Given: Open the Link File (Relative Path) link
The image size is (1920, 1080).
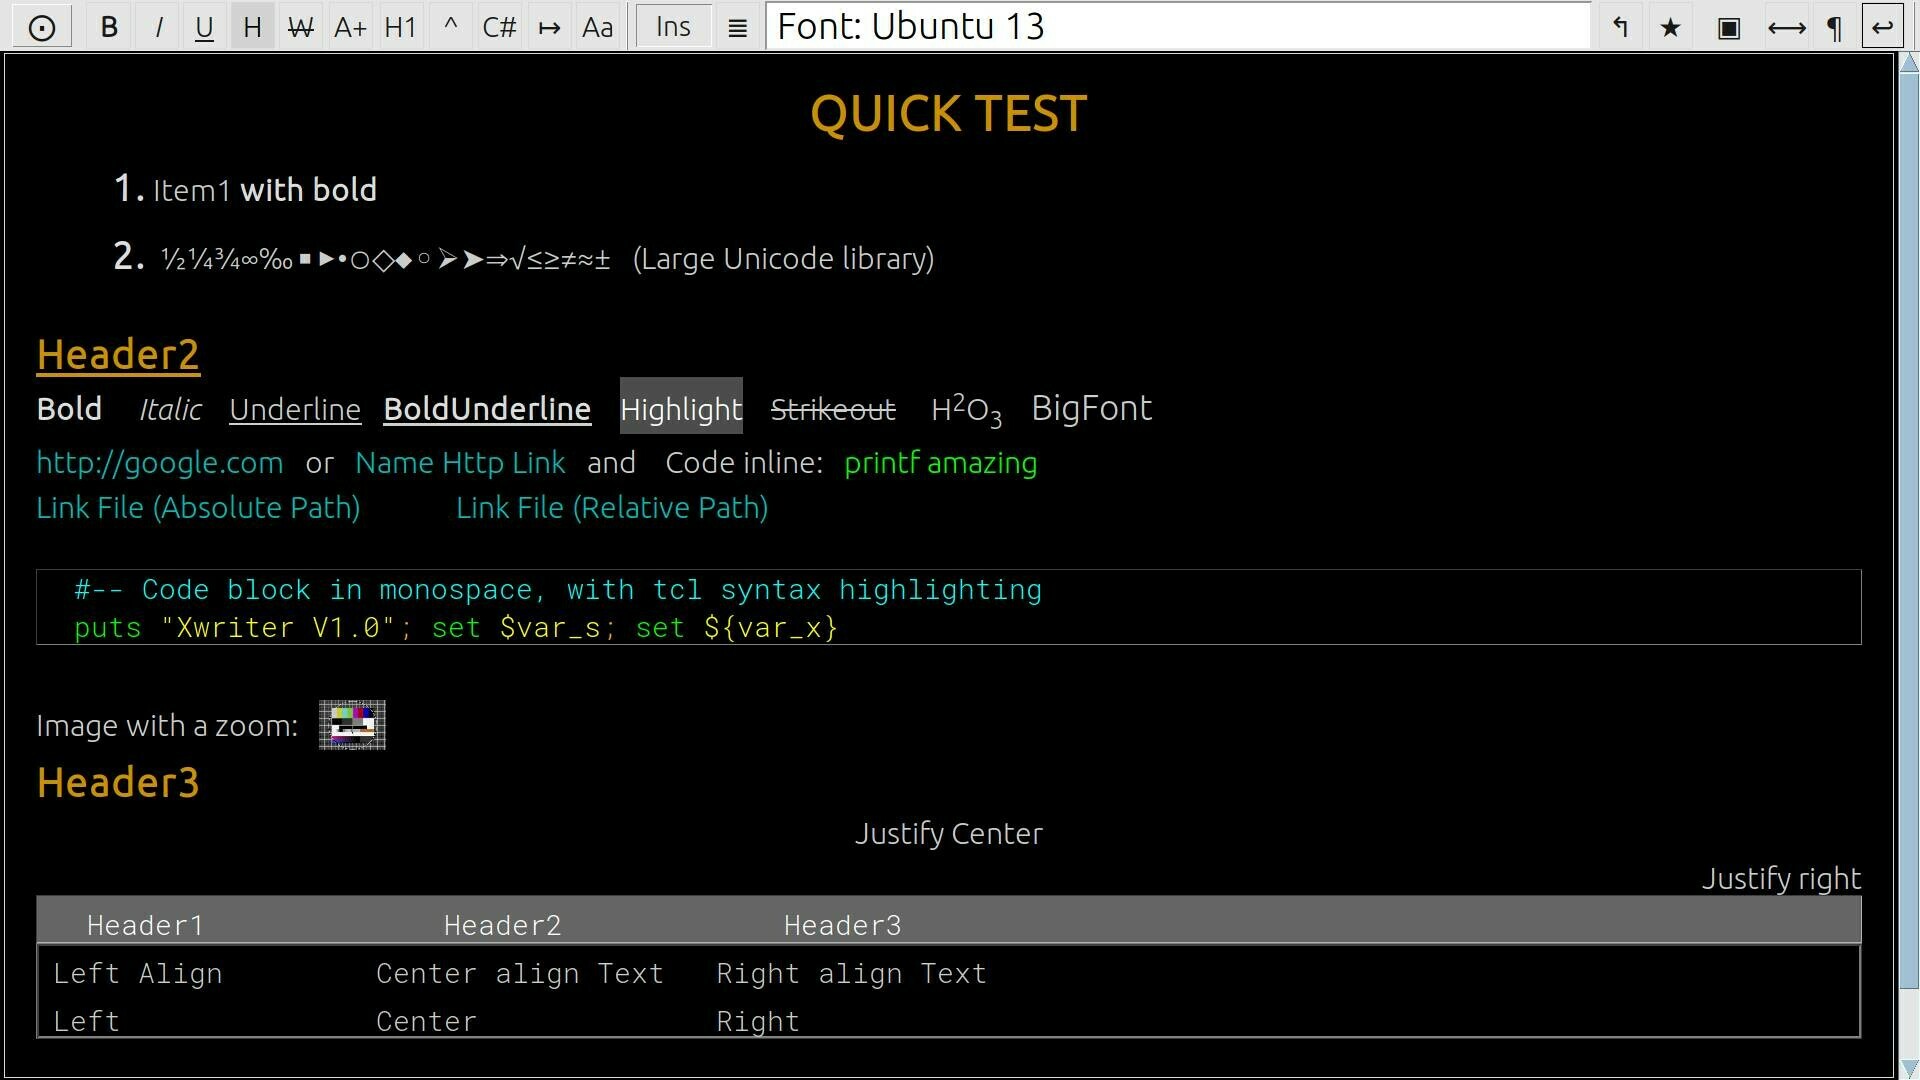Looking at the screenshot, I should pyautogui.click(x=612, y=508).
